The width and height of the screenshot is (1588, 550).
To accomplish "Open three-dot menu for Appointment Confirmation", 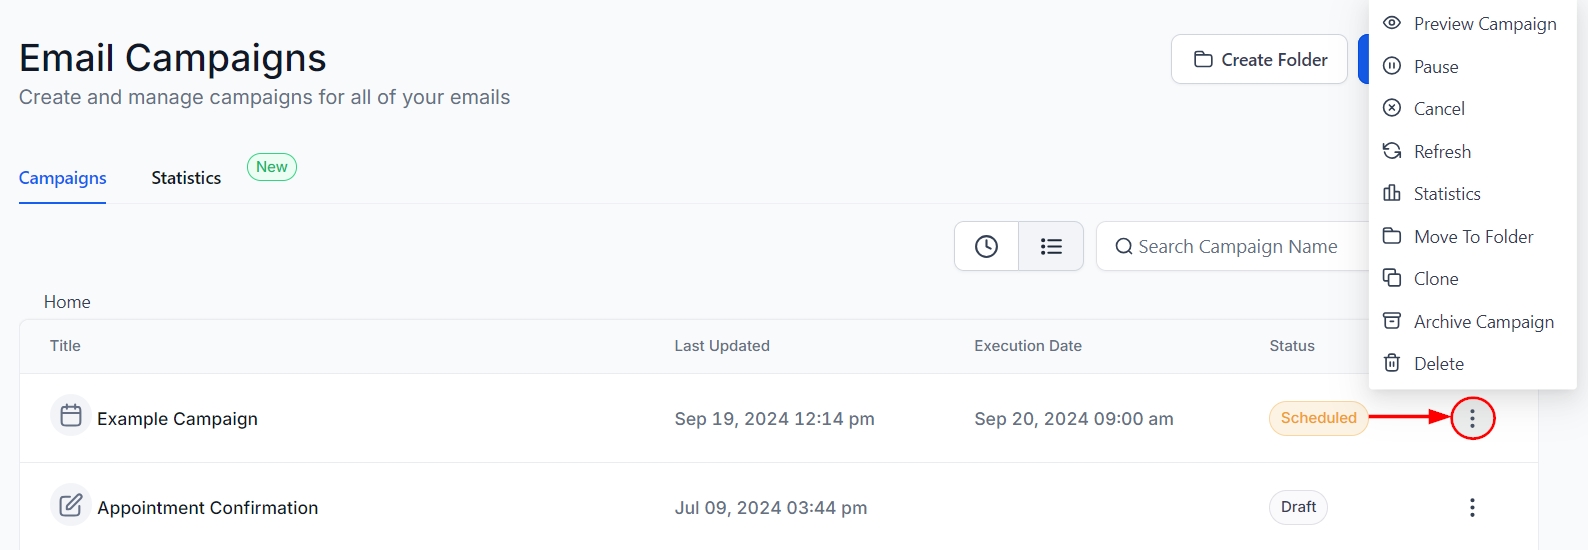I will point(1472,507).
